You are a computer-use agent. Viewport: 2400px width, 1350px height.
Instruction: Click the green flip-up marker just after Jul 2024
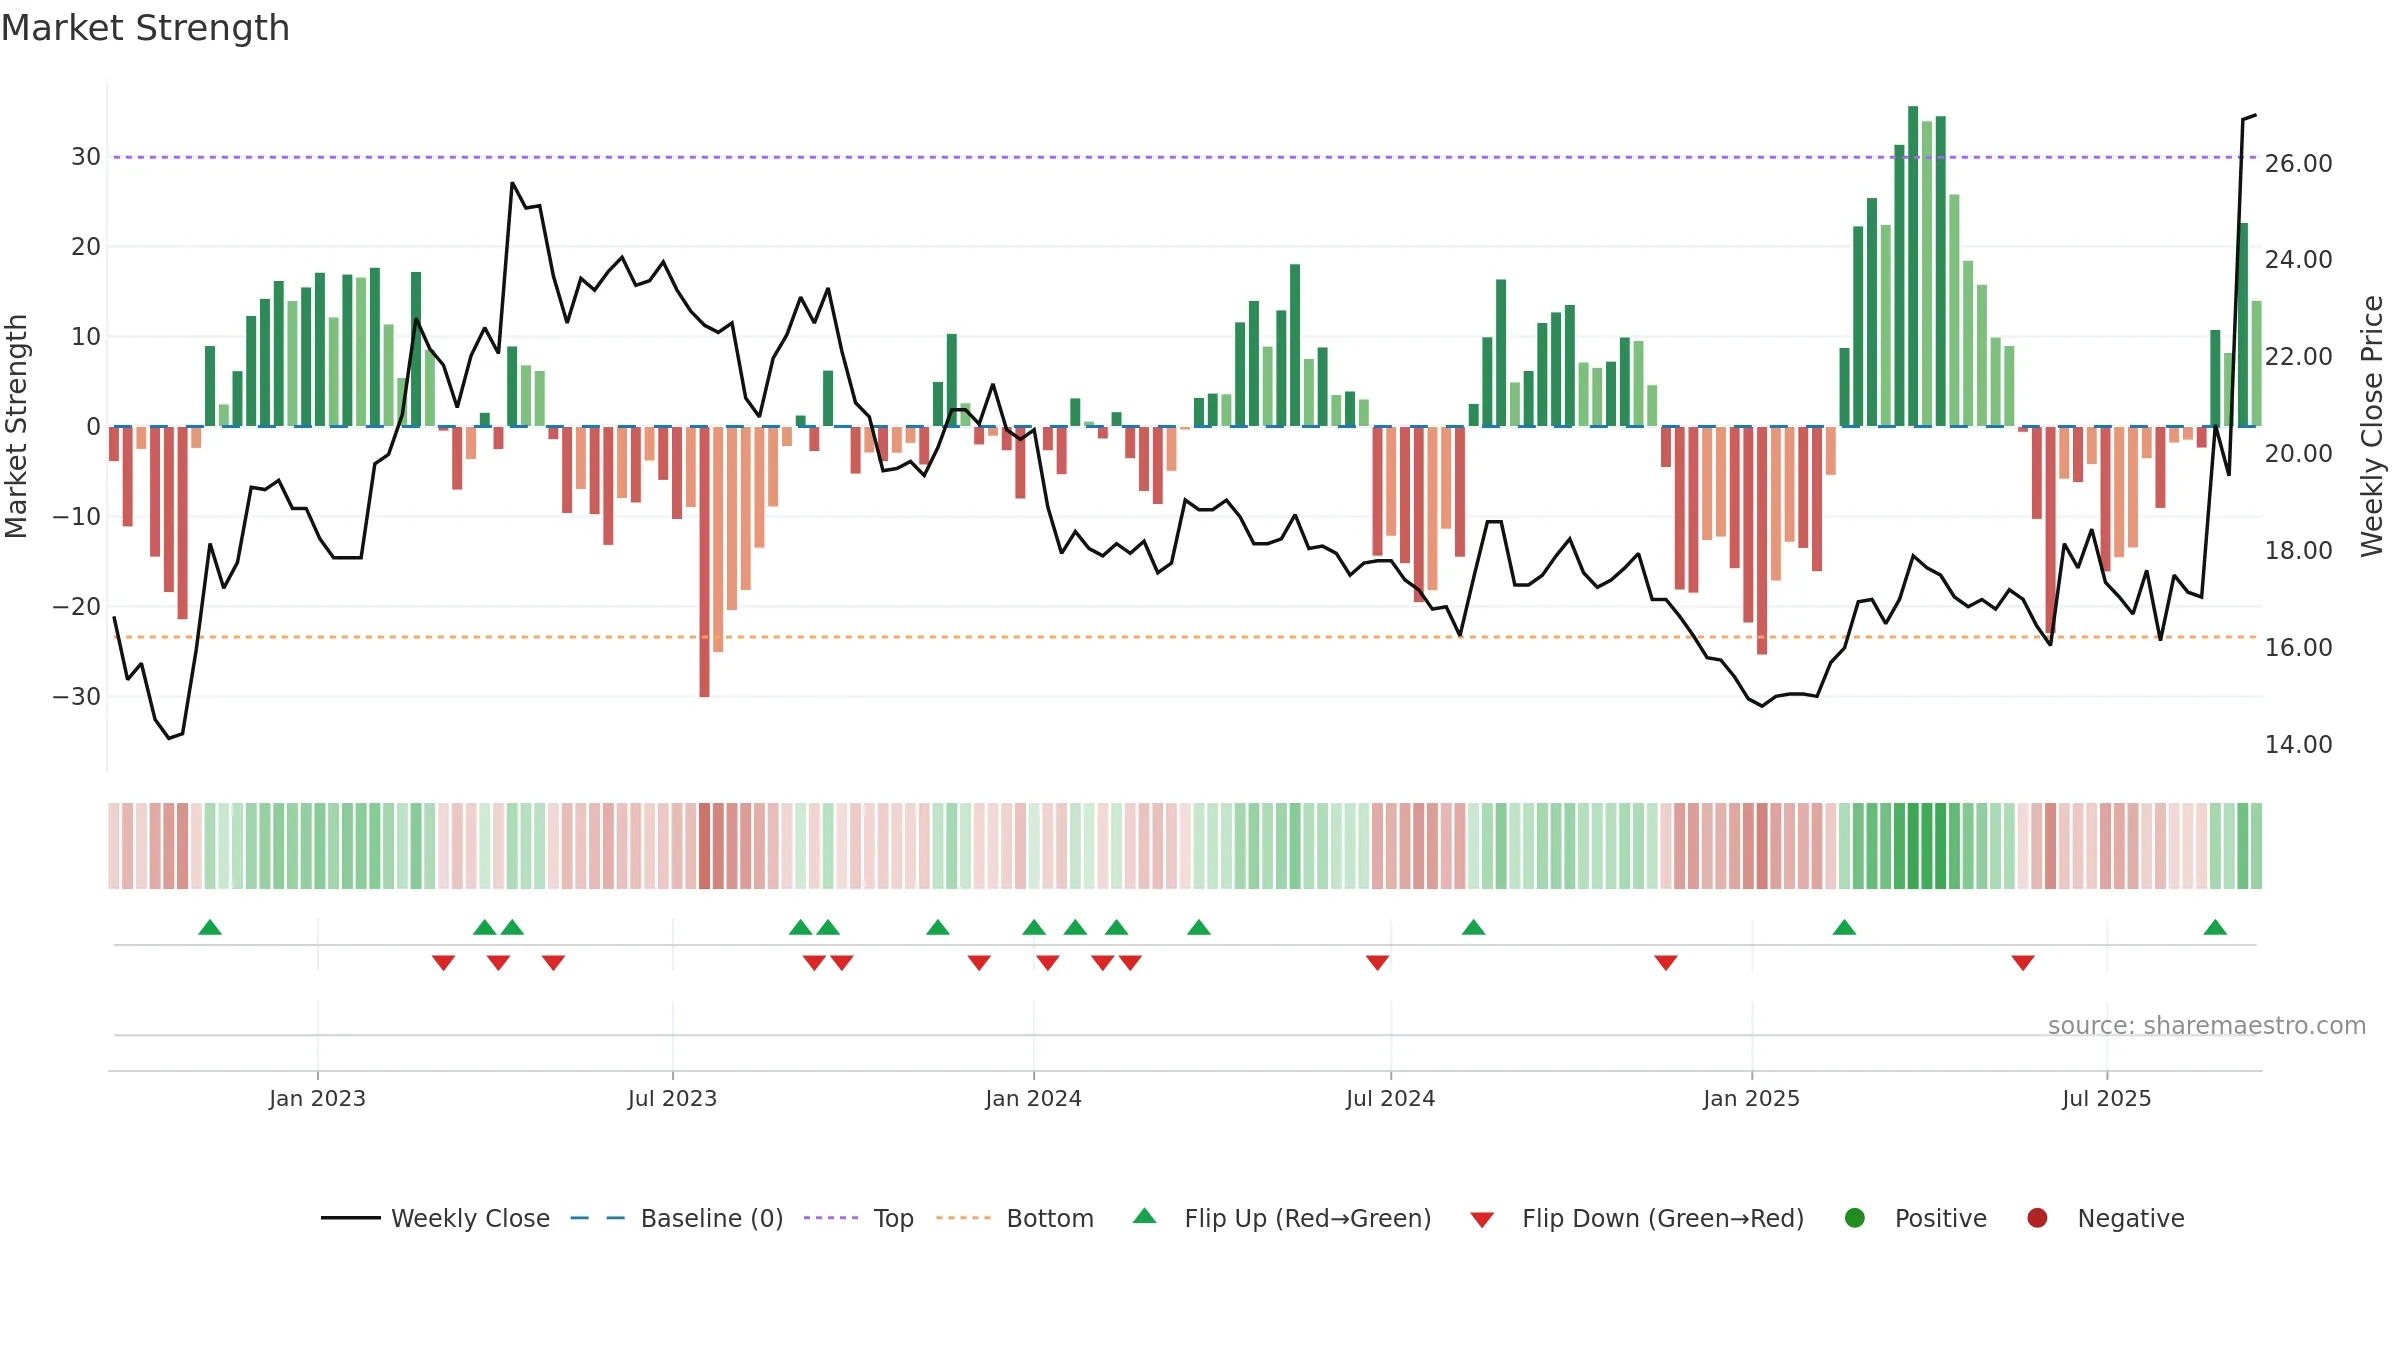click(1473, 927)
